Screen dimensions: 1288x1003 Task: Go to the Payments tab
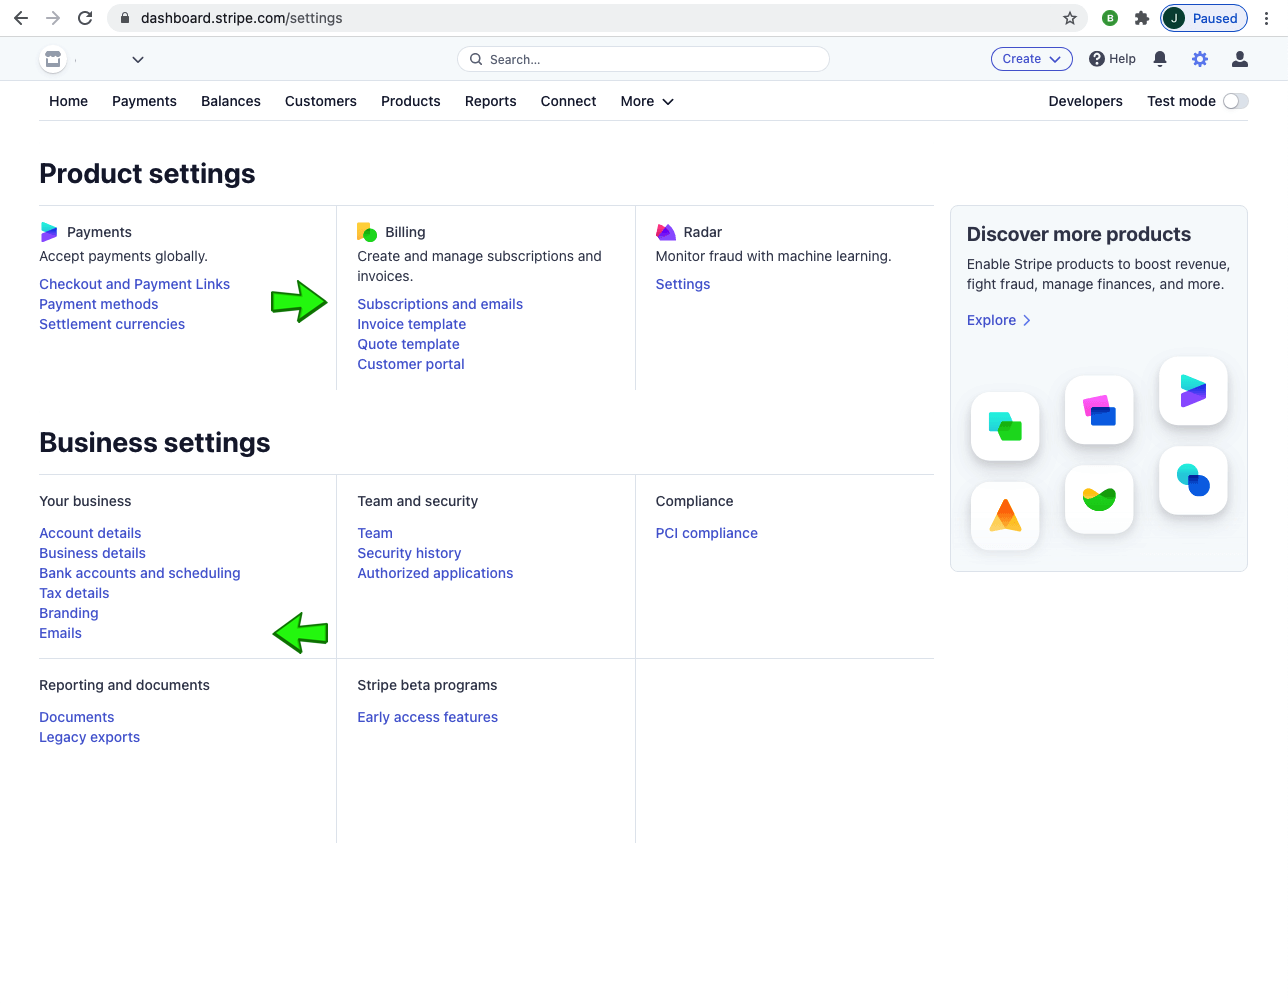144,101
